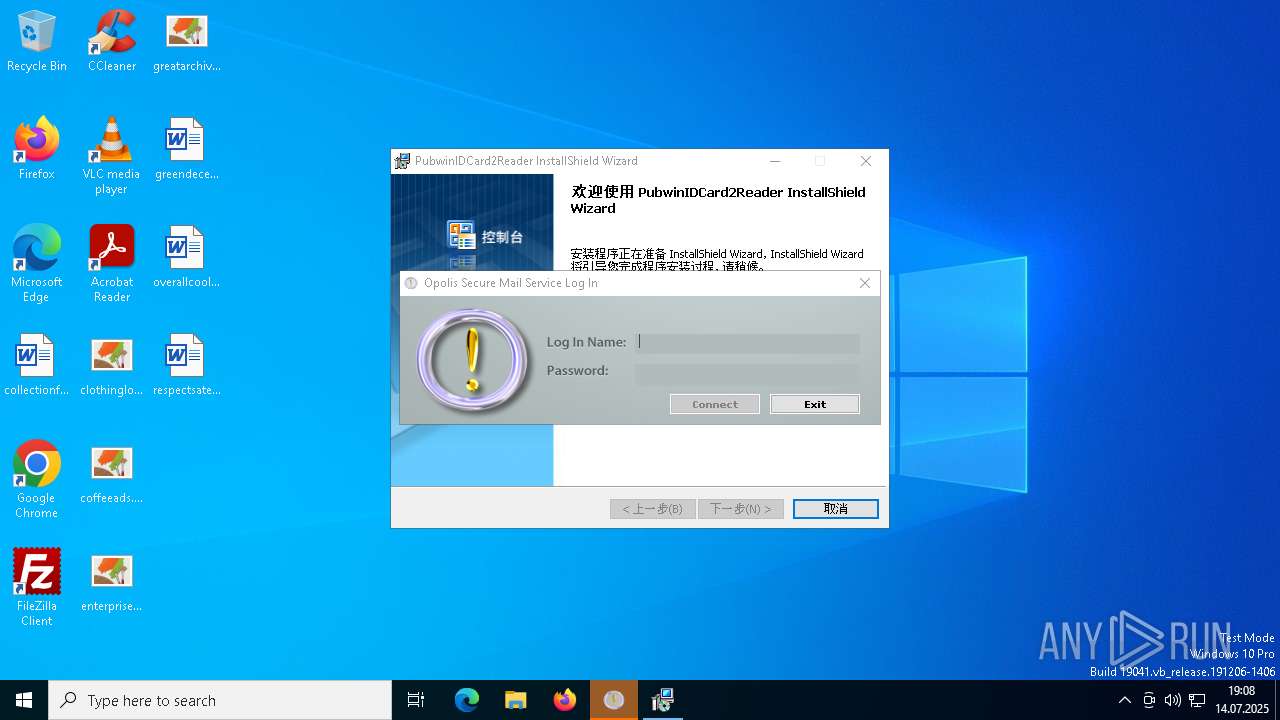Click the Opolis dialog title bar icon
This screenshot has width=1280, height=720.
click(411, 283)
